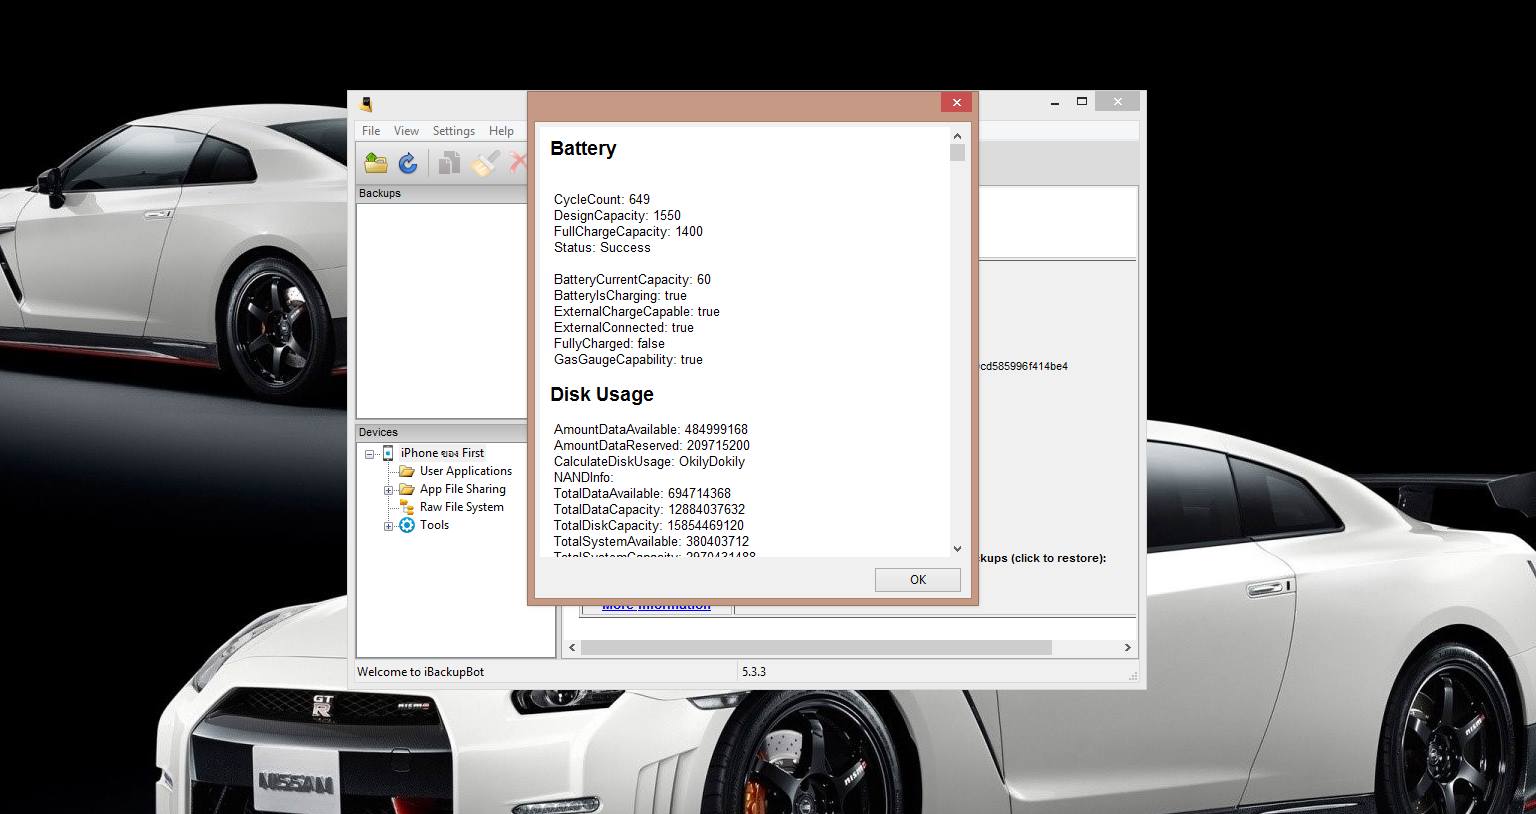Click the User Applications folder icon
The width and height of the screenshot is (1536, 814).
pos(407,471)
